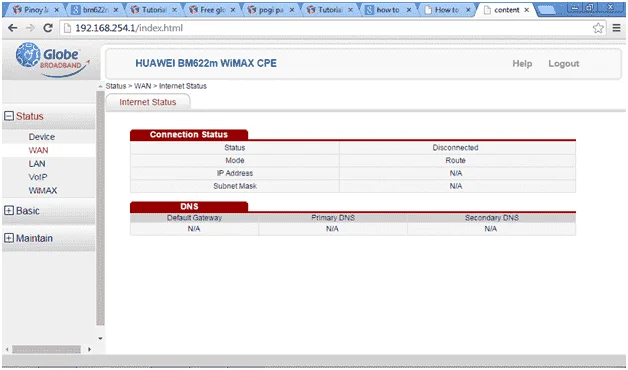Click the new tab button
Image resolution: width=628 pixels, height=370 pixels.
click(x=547, y=10)
